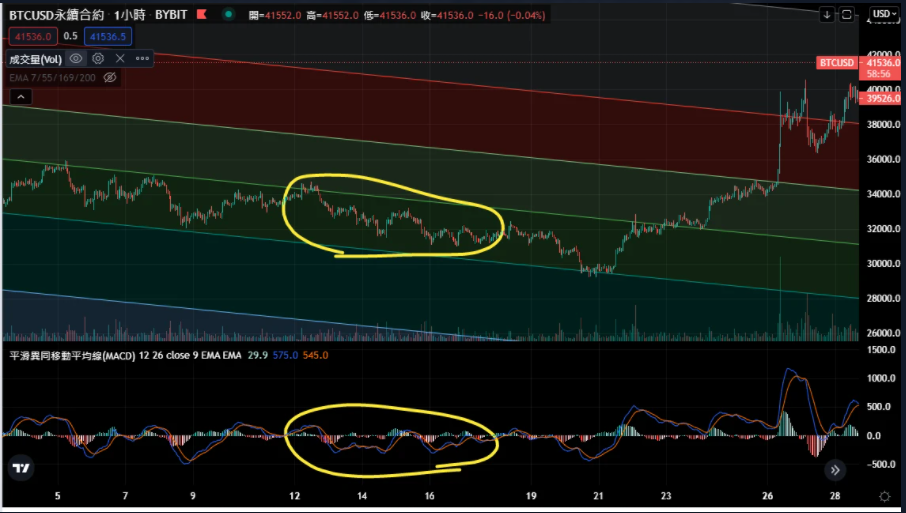
Task: Click the 34000.0 label on price axis
Action: point(883,194)
